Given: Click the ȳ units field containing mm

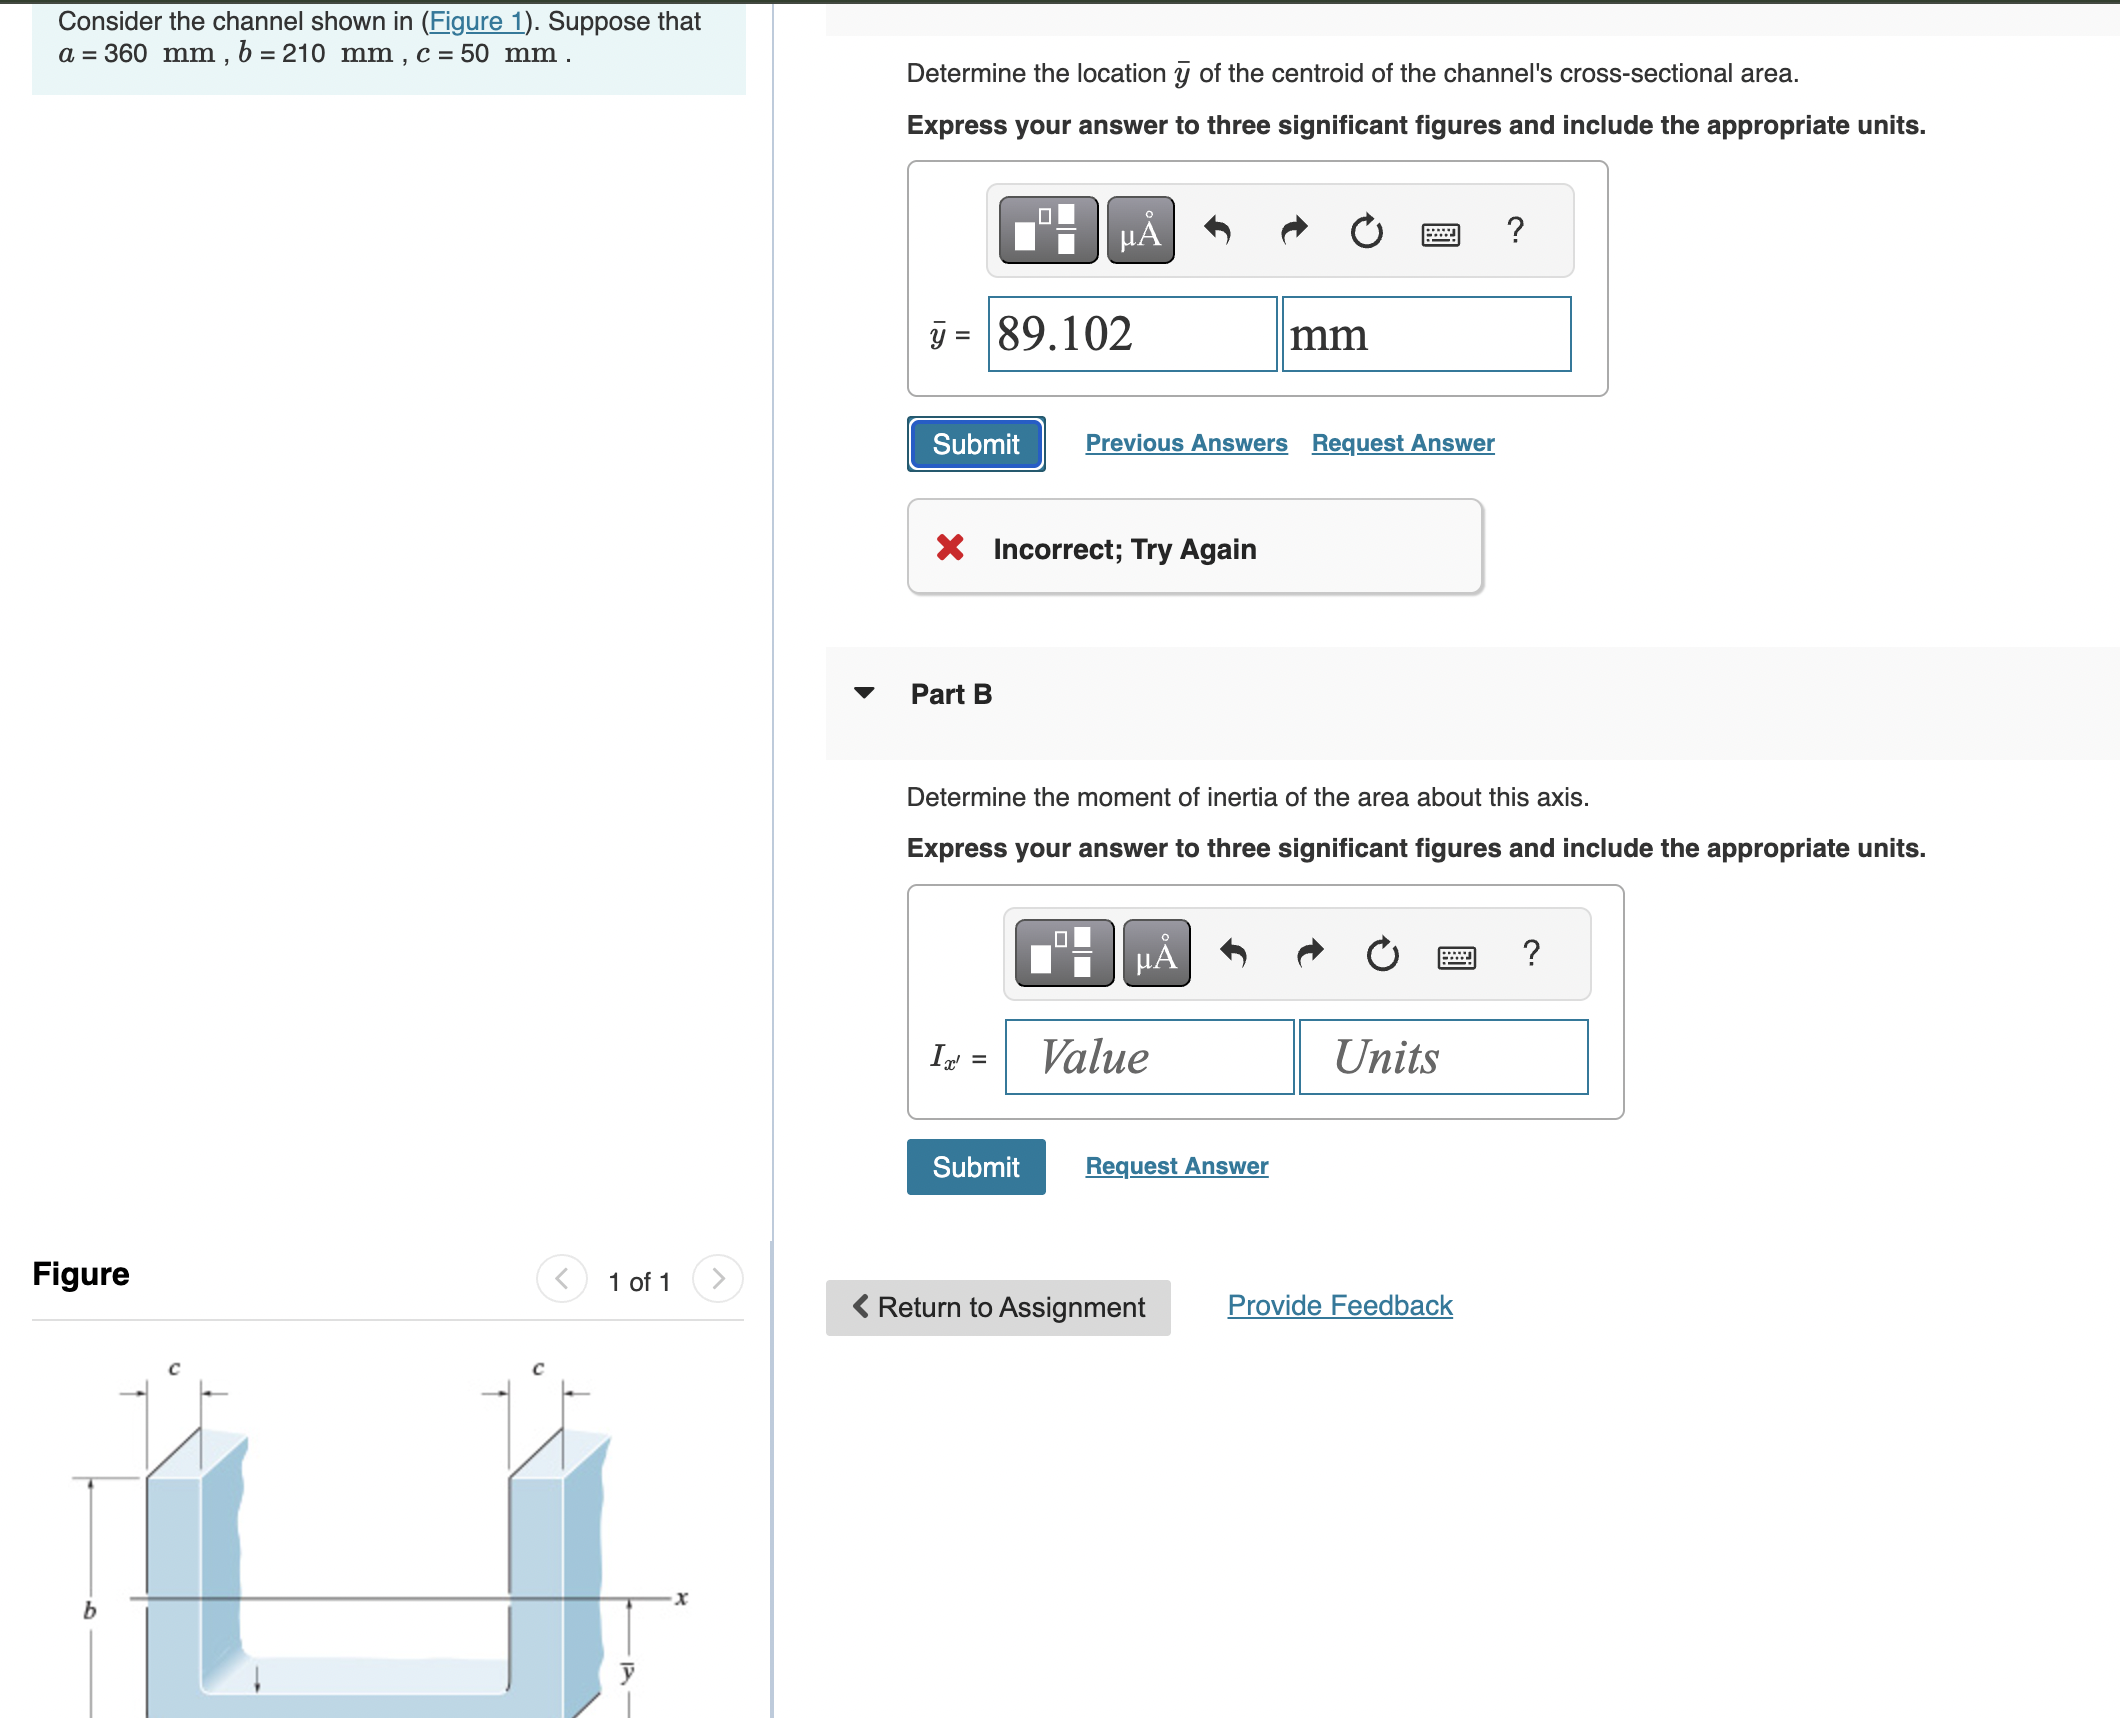Looking at the screenshot, I should click(1427, 334).
